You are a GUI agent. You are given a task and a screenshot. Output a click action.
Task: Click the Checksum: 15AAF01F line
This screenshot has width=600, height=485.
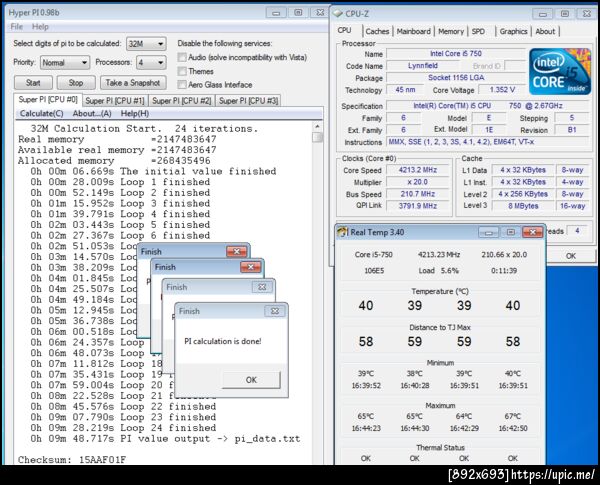72,459
